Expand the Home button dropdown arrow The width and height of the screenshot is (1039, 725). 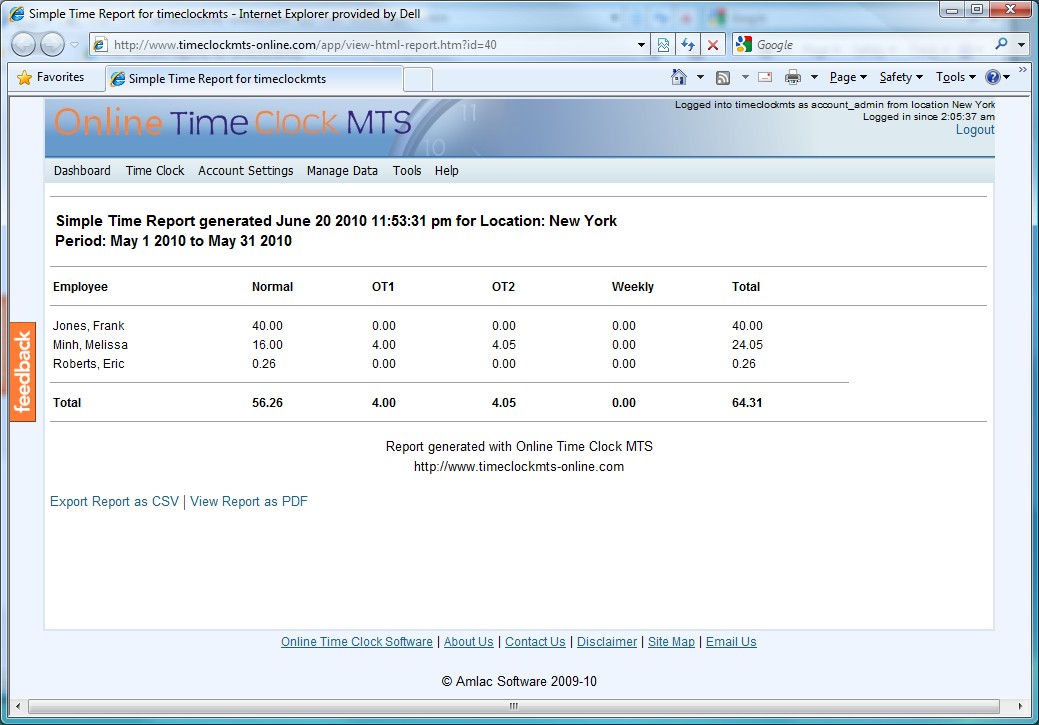tap(700, 77)
